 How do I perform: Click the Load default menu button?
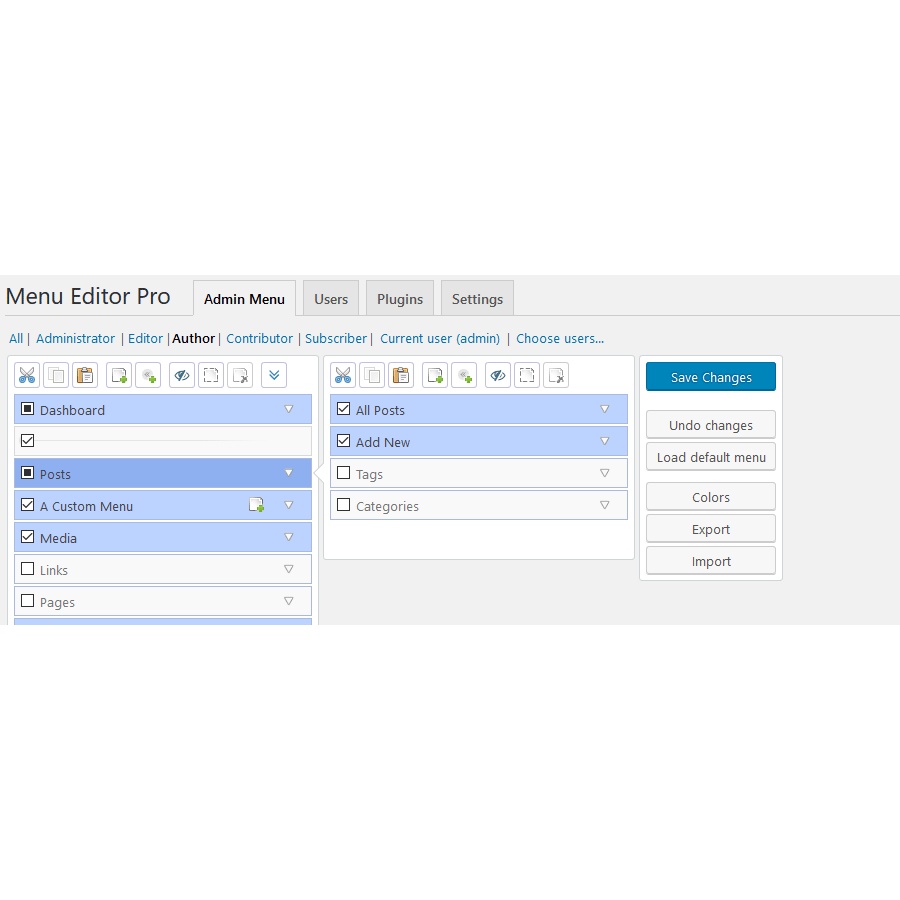click(x=710, y=457)
